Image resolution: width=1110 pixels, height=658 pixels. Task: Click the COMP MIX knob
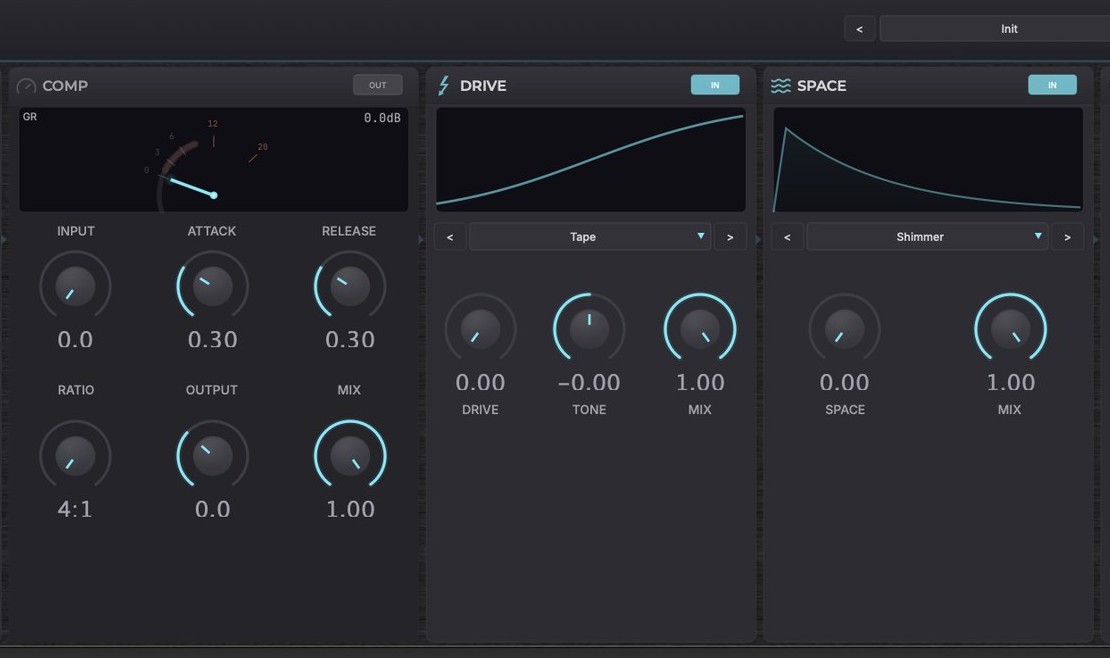[x=350, y=455]
